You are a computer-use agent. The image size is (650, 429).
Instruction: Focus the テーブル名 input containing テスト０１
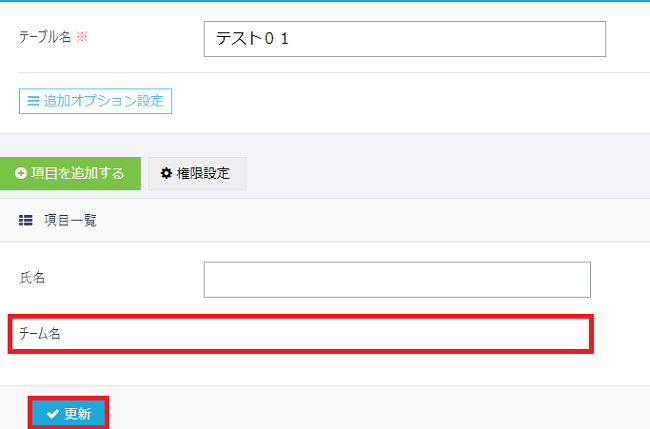pyautogui.click(x=404, y=39)
